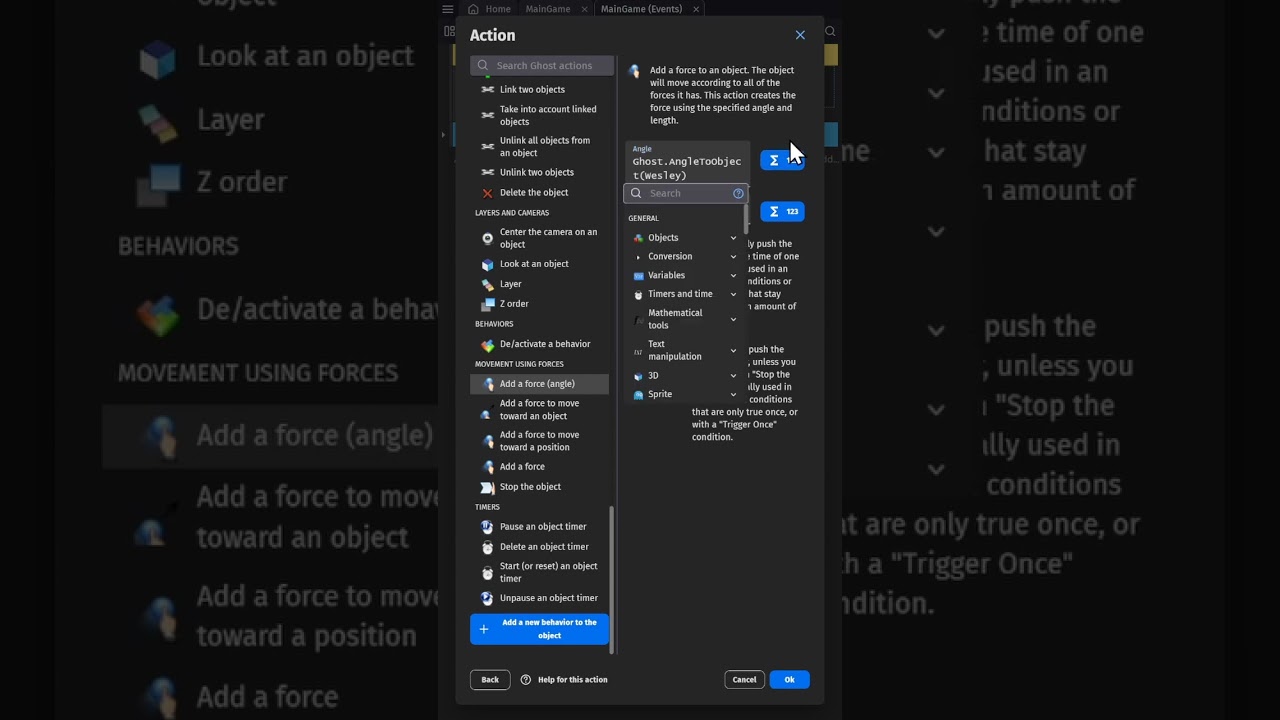Screen dimensions: 1280x720
Task: Select the Stop the object action
Action: click(x=539, y=487)
